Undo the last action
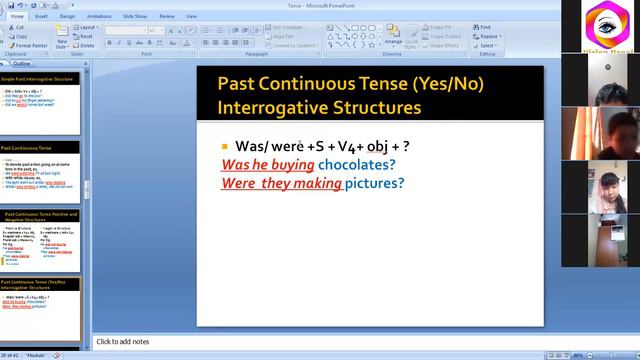This screenshot has width=640, height=360. coord(20,5)
